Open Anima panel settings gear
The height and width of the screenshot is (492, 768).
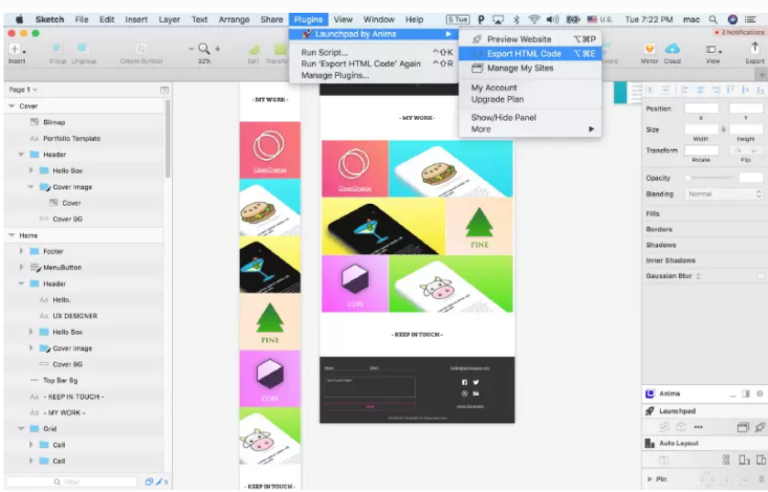point(760,394)
